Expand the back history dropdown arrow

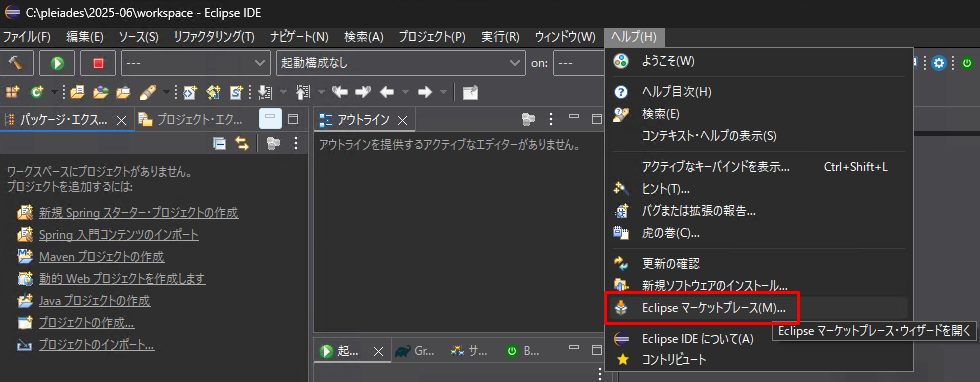[405, 93]
